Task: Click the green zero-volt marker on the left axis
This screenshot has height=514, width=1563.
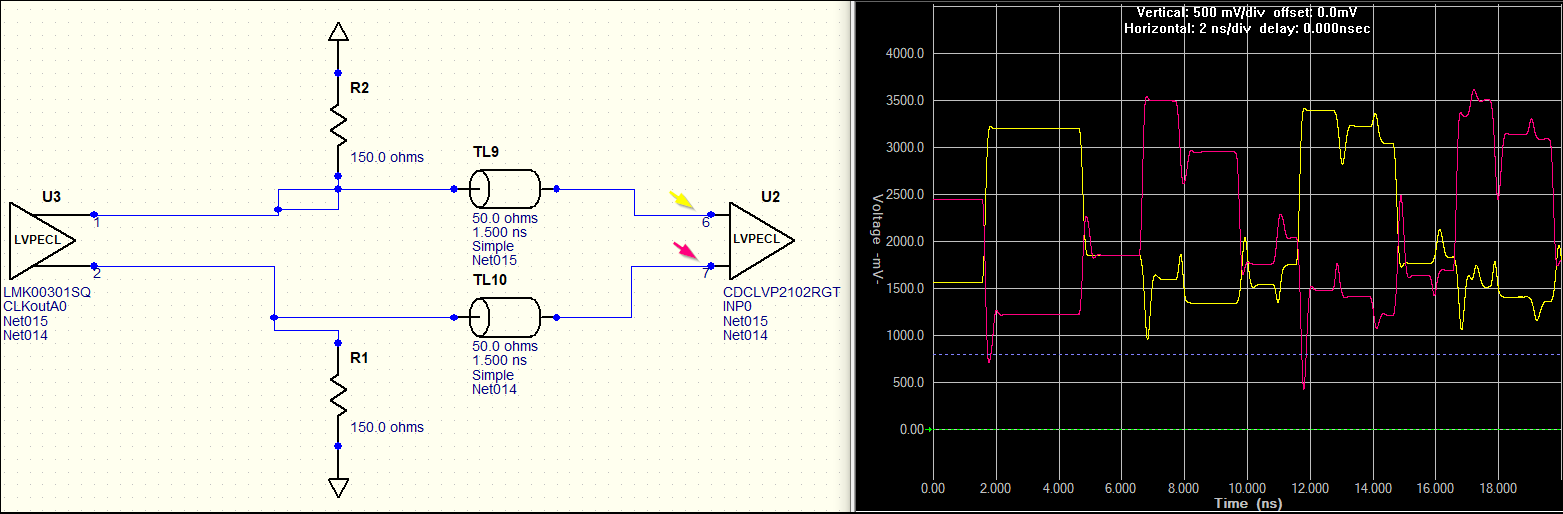Action: coord(930,430)
